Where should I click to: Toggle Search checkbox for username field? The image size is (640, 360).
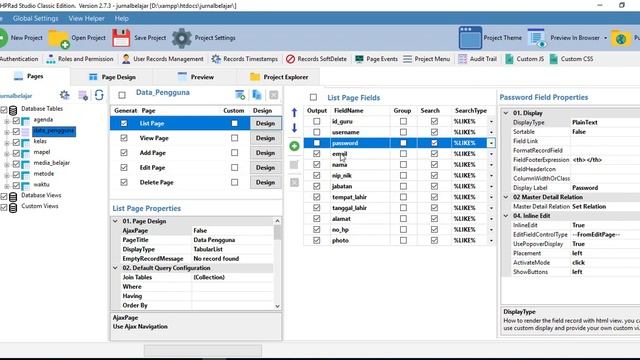(x=434, y=132)
